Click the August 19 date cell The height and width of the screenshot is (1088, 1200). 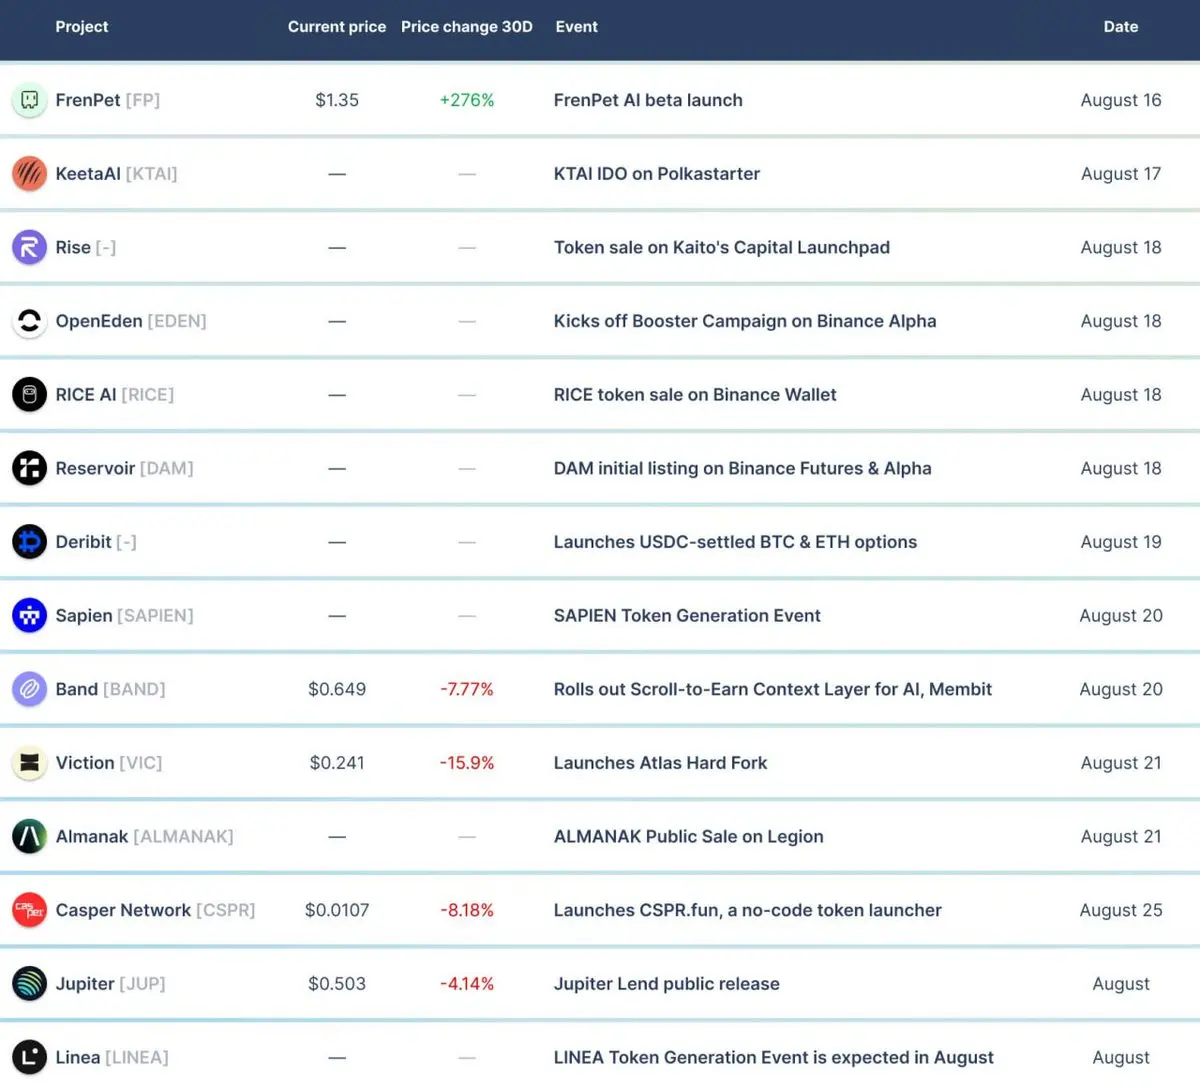[1121, 542]
